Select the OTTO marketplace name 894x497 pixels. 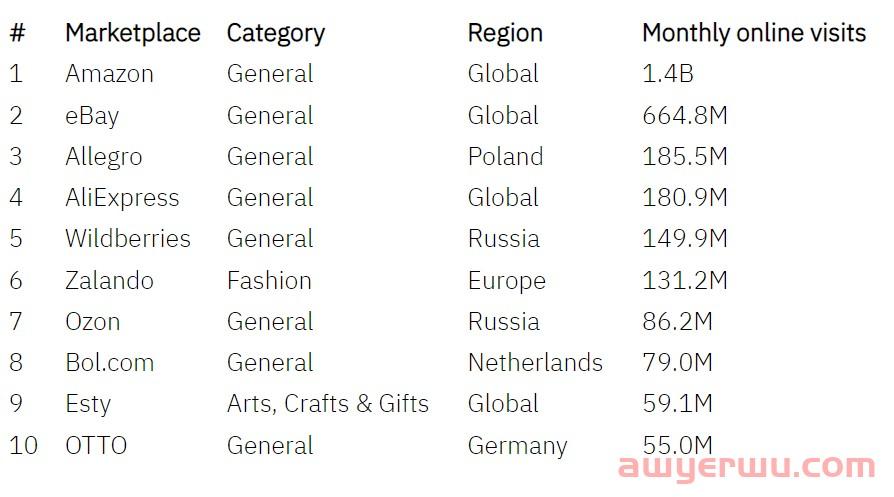96,446
